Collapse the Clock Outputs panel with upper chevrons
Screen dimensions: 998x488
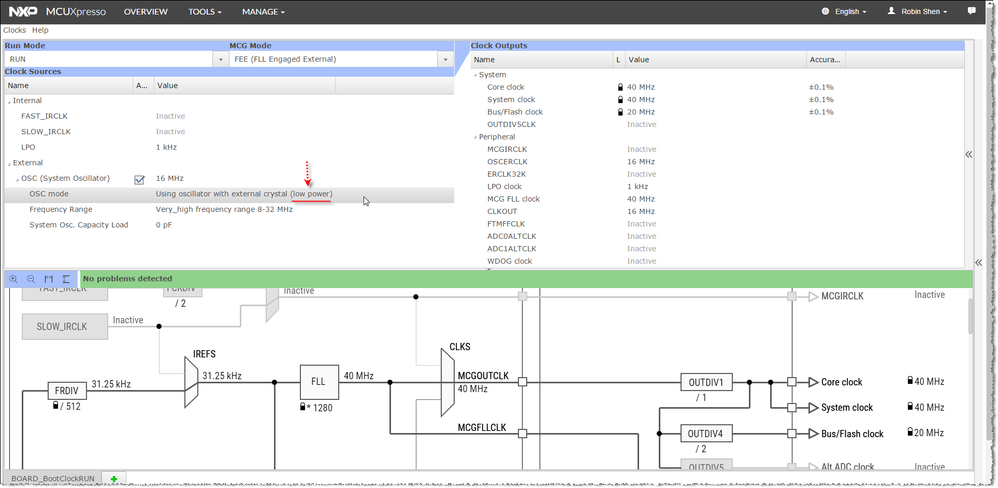(969, 155)
